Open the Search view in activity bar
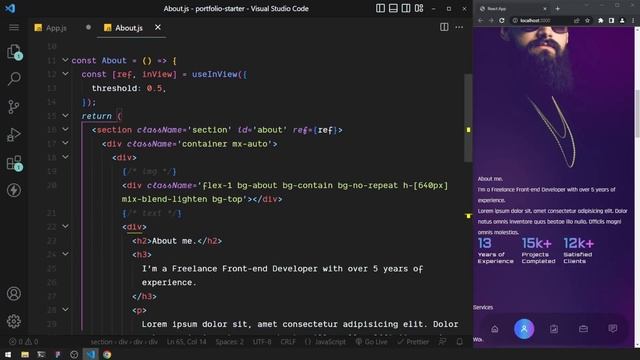Screen dimensions: 640x360 (14, 79)
